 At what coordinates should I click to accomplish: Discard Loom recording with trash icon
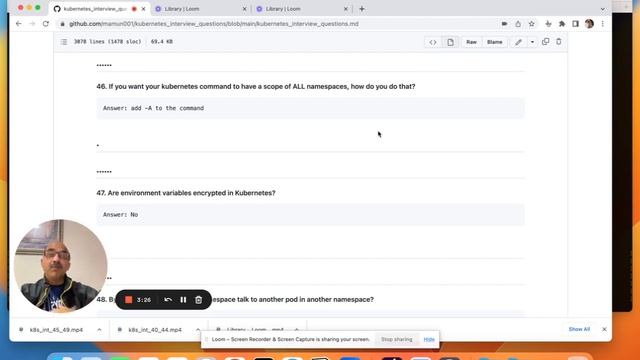coord(198,300)
